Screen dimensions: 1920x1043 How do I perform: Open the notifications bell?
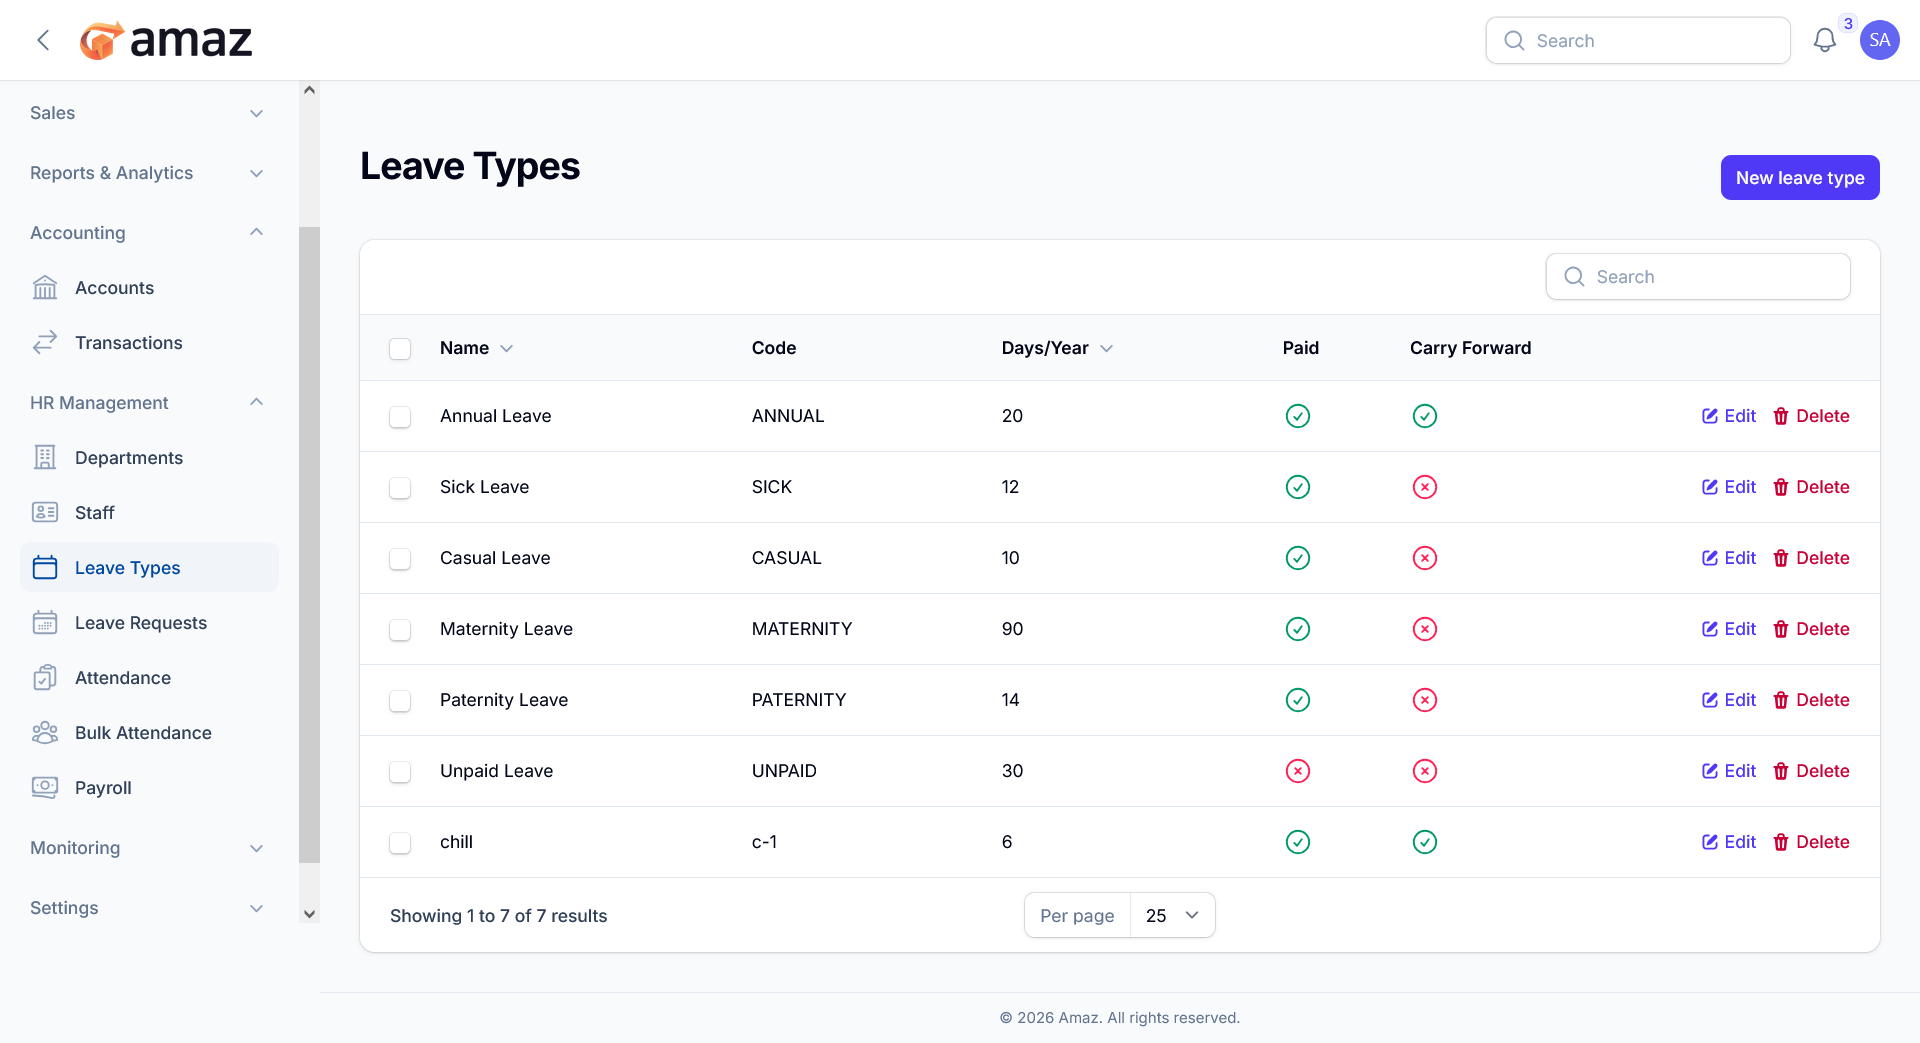1824,40
